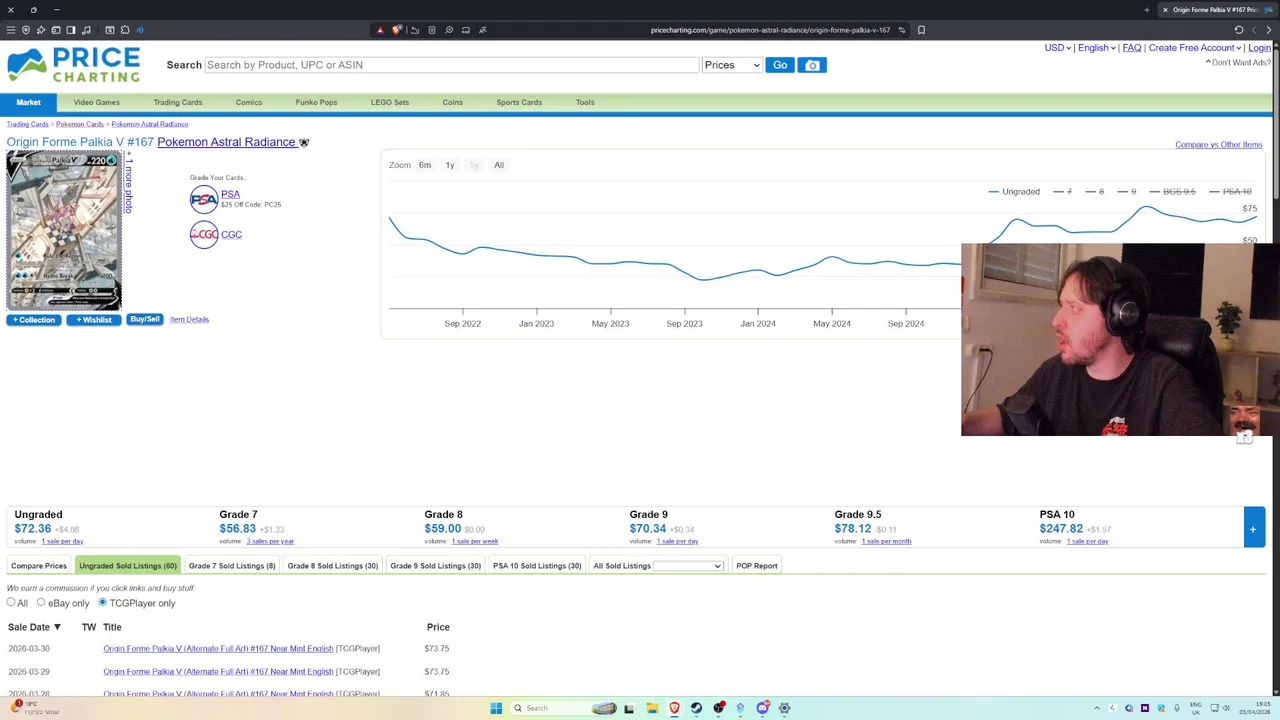Click the camera scan icon beside Go
The height and width of the screenshot is (720, 1280).
(812, 65)
